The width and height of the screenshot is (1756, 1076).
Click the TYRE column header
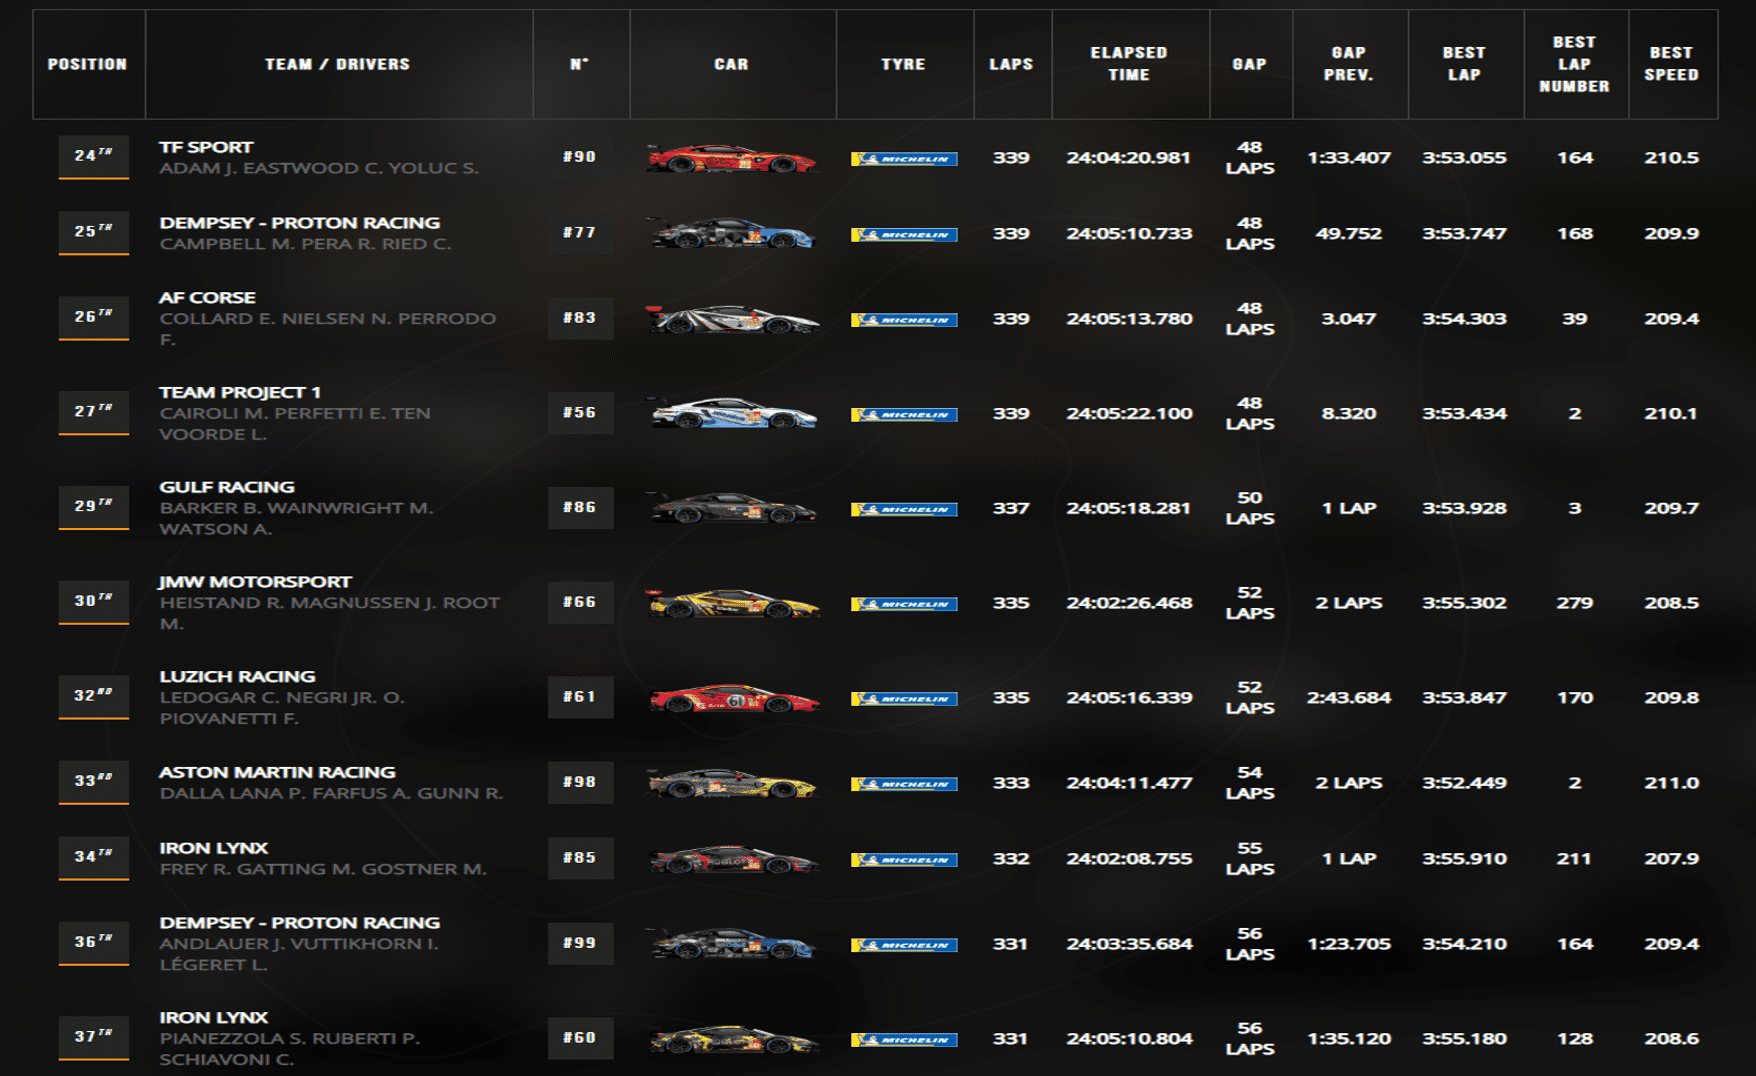tap(904, 64)
